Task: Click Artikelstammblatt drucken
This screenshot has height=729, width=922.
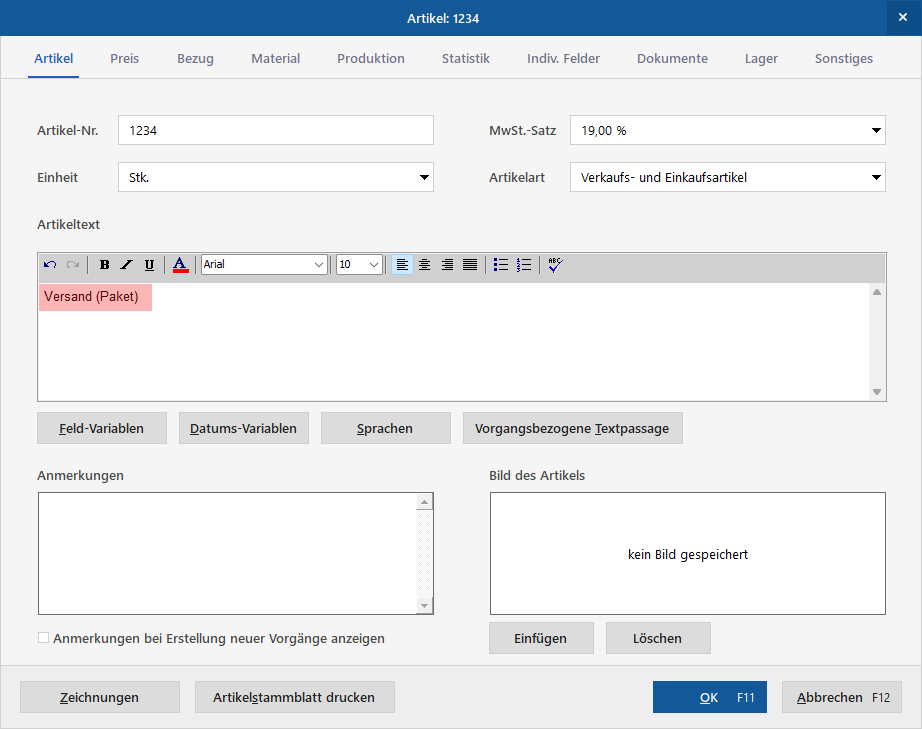Action: pos(295,697)
